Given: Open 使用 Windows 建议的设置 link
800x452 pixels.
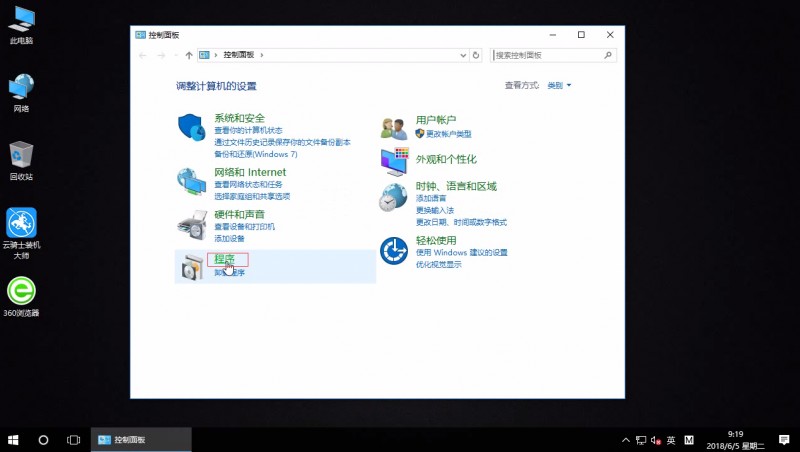Looking at the screenshot, I should pyautogui.click(x=461, y=253).
